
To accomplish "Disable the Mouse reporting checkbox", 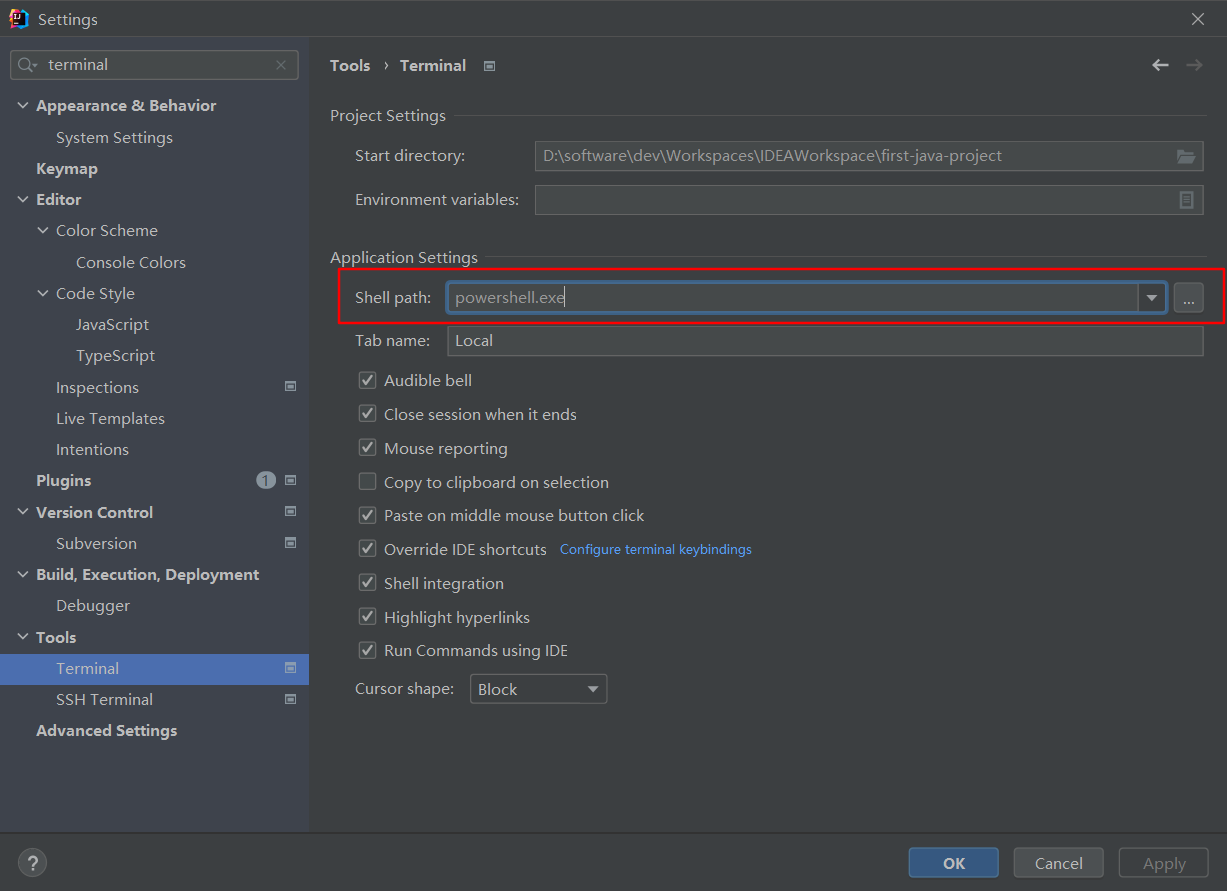I will [367, 448].
